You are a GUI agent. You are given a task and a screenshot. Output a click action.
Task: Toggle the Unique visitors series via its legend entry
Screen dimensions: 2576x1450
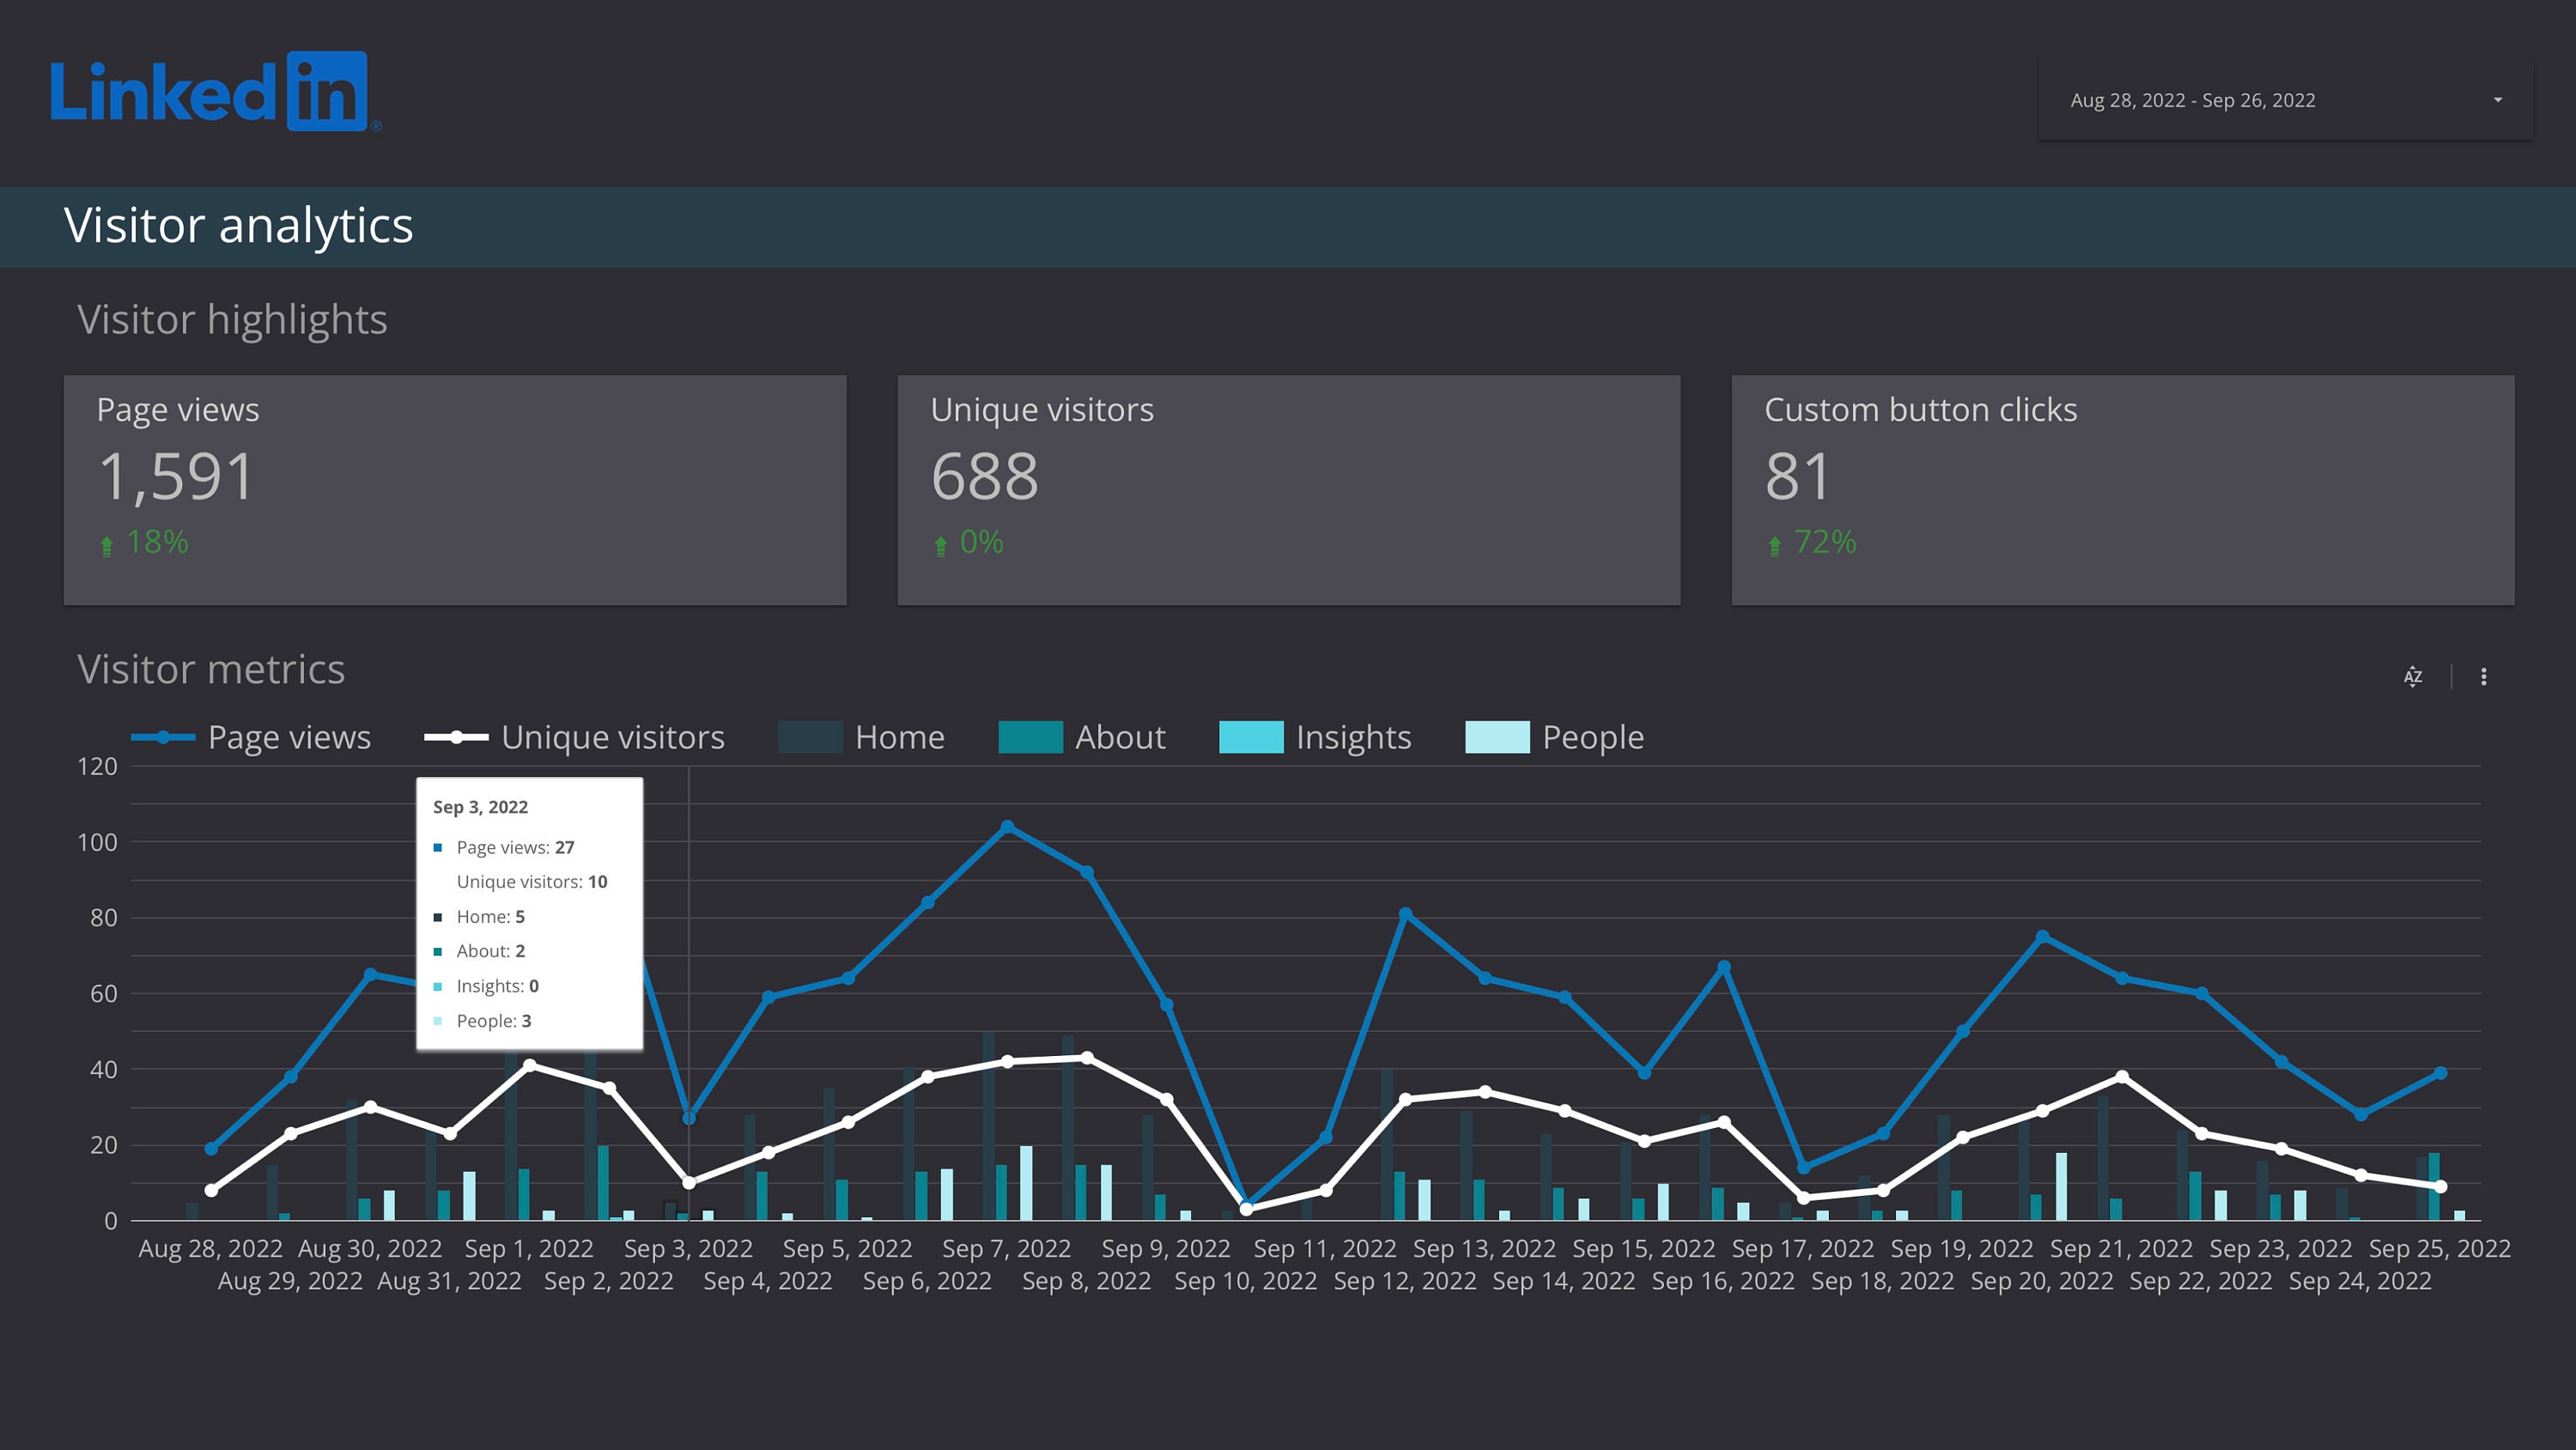(612, 737)
